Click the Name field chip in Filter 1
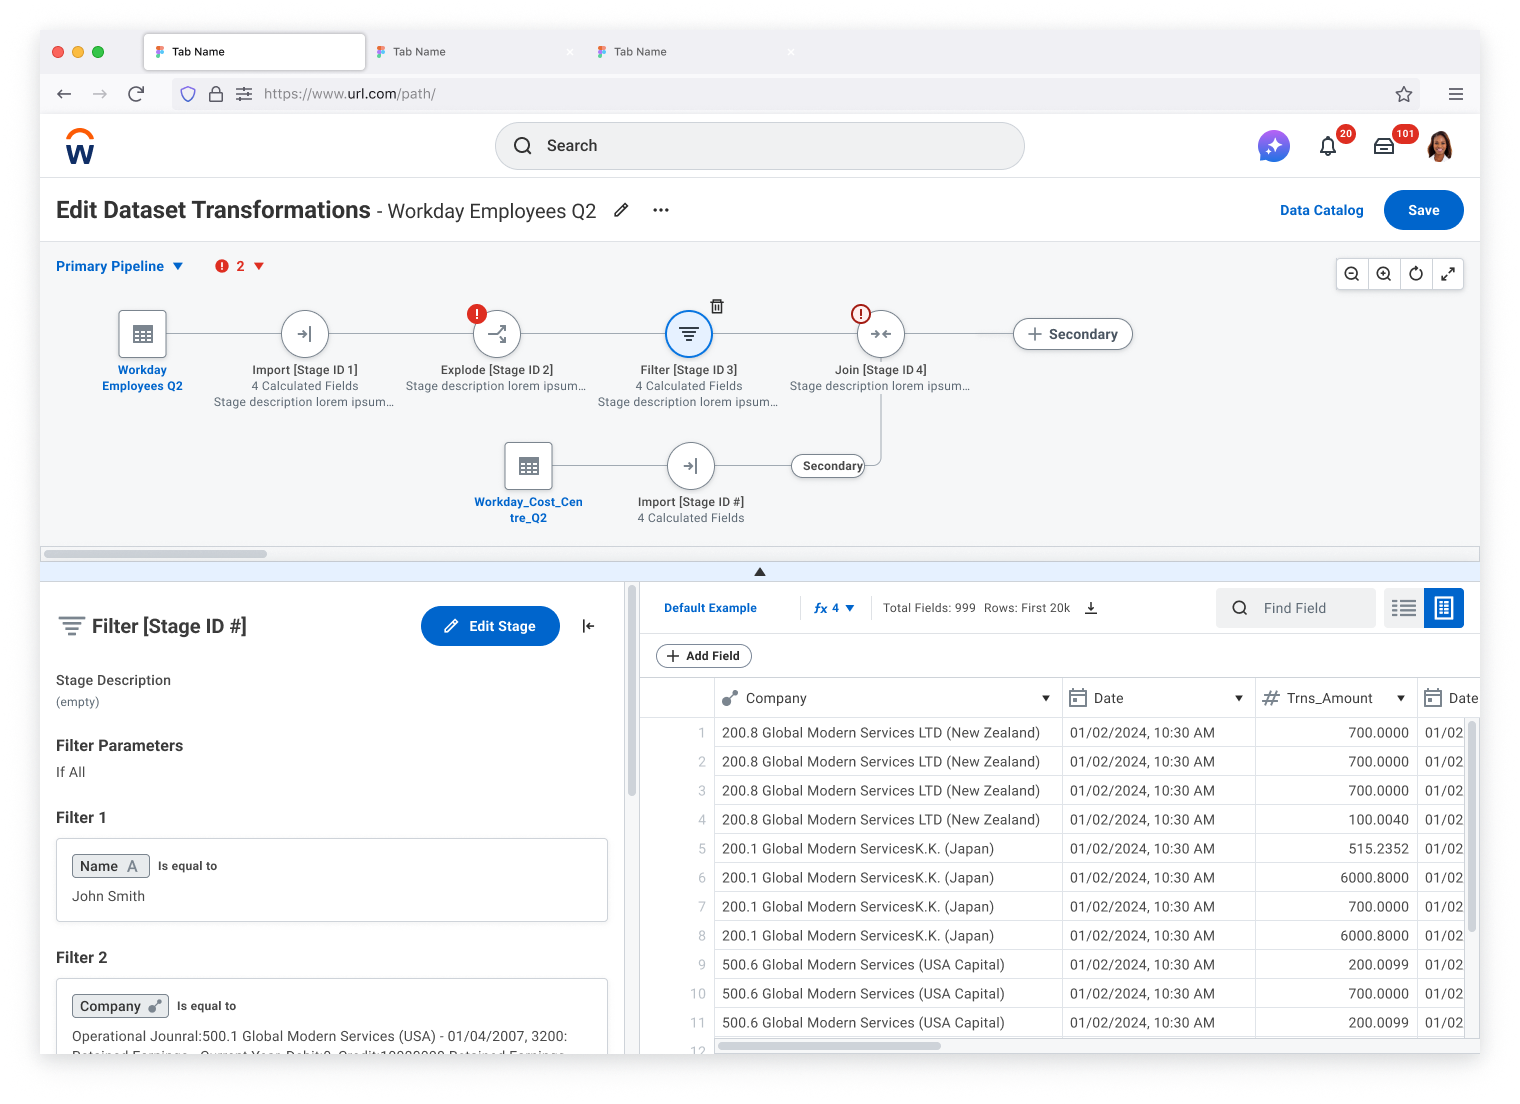Image resolution: width=1520 pixels, height=1104 pixels. [110, 866]
